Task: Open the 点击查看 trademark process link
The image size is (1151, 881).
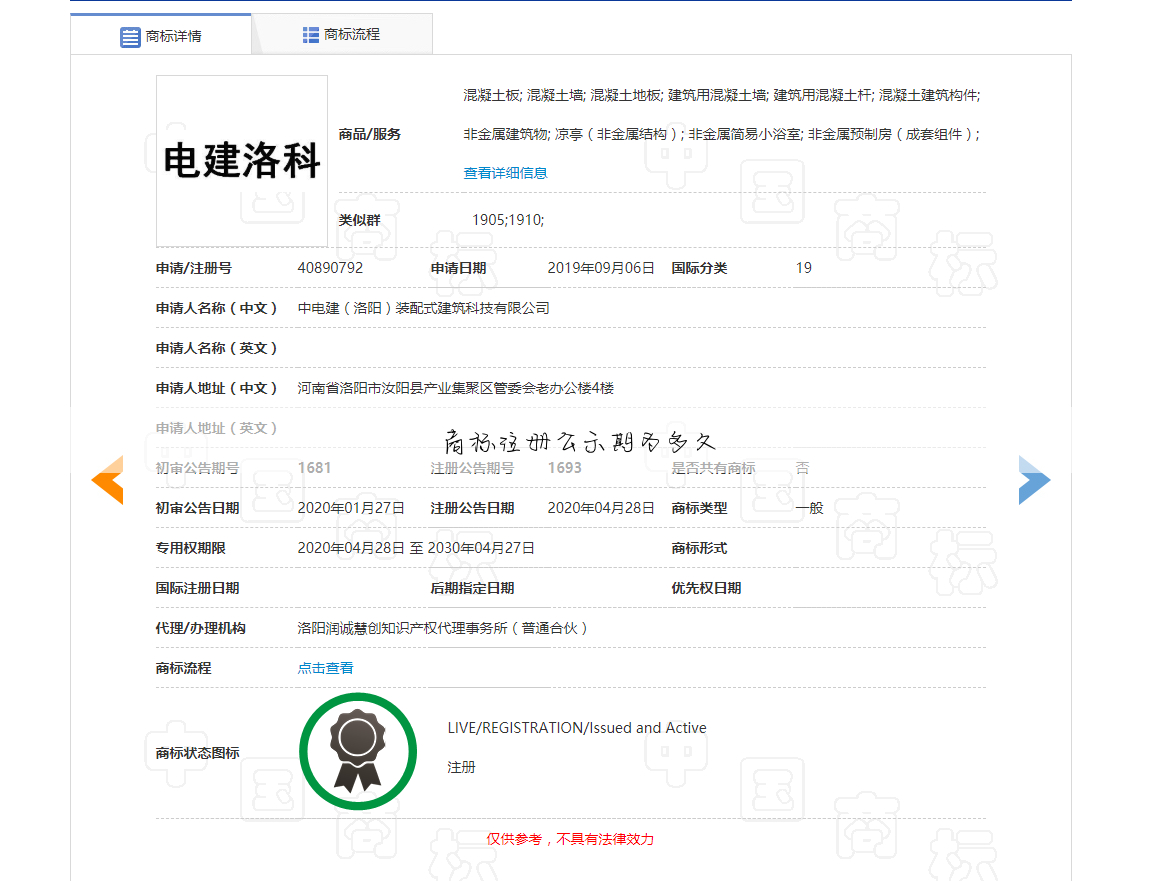Action: point(325,668)
